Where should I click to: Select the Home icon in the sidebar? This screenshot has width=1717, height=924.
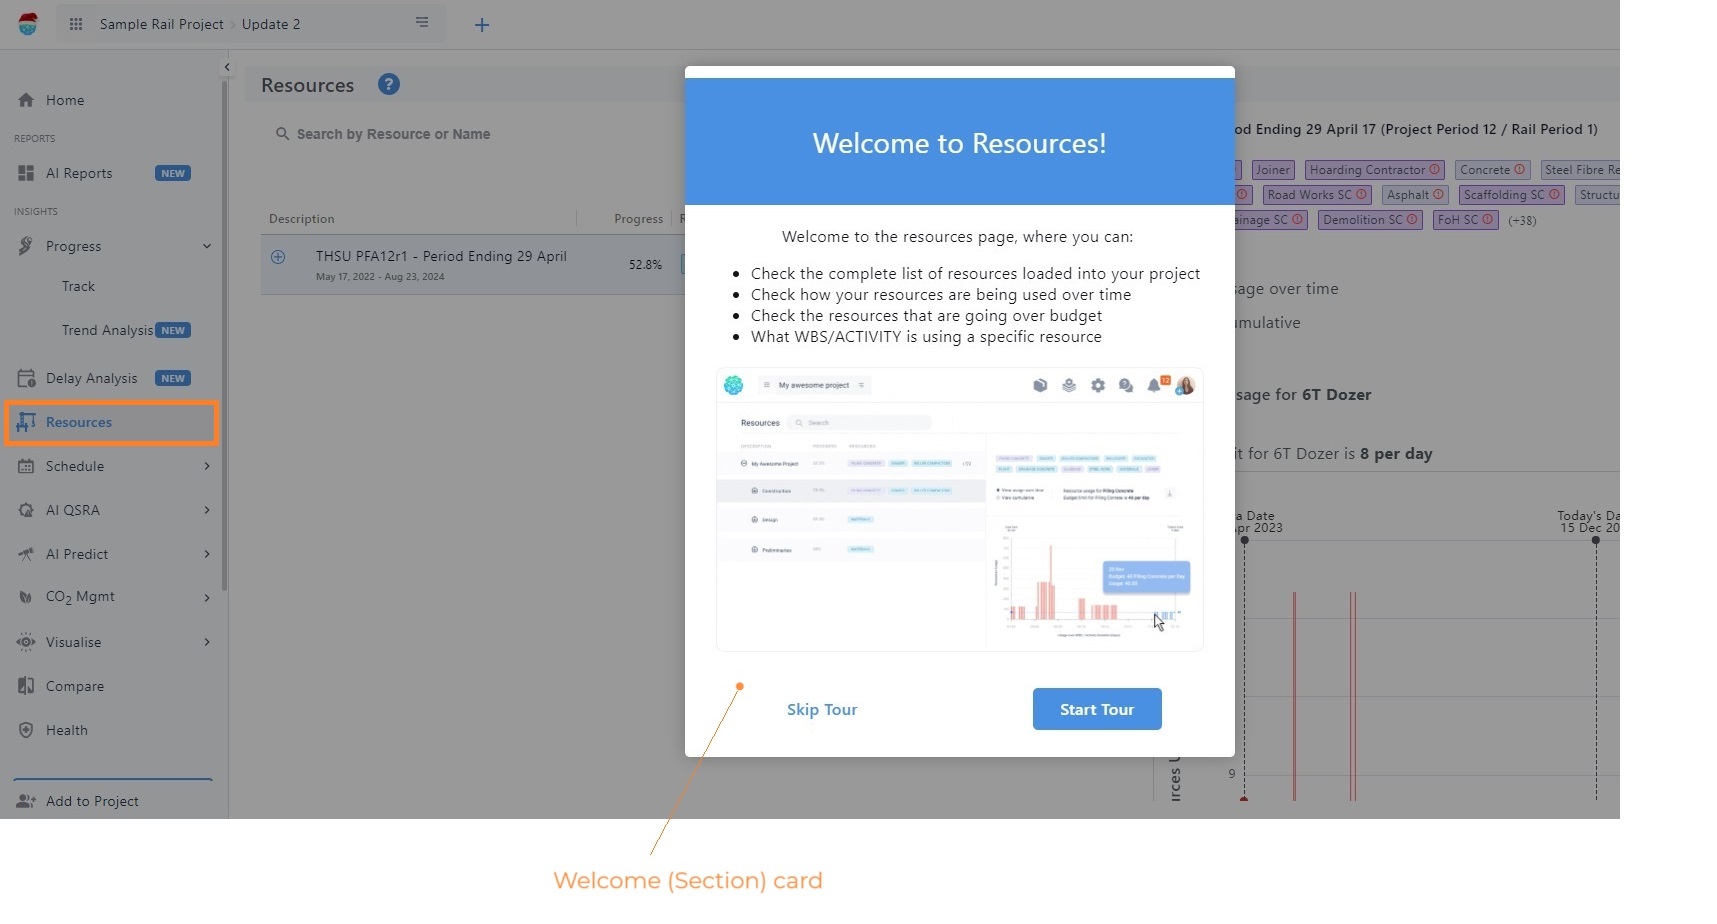[26, 100]
